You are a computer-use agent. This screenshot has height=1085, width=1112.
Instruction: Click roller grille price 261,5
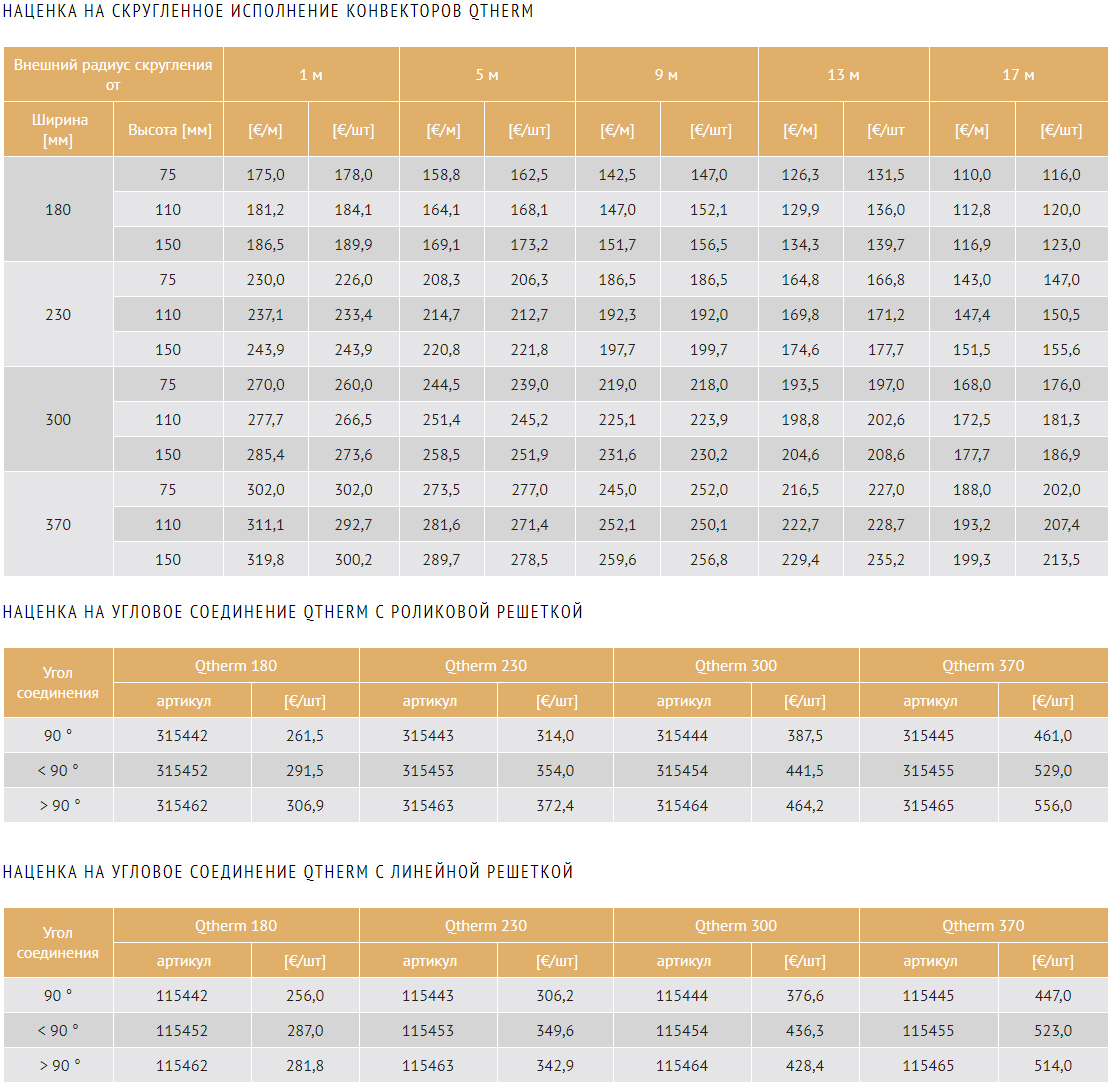(x=305, y=735)
